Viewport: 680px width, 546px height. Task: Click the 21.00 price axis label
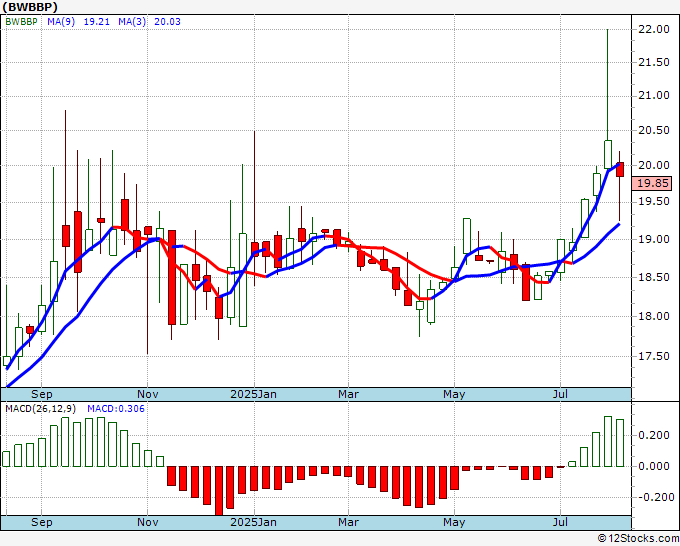coord(654,96)
